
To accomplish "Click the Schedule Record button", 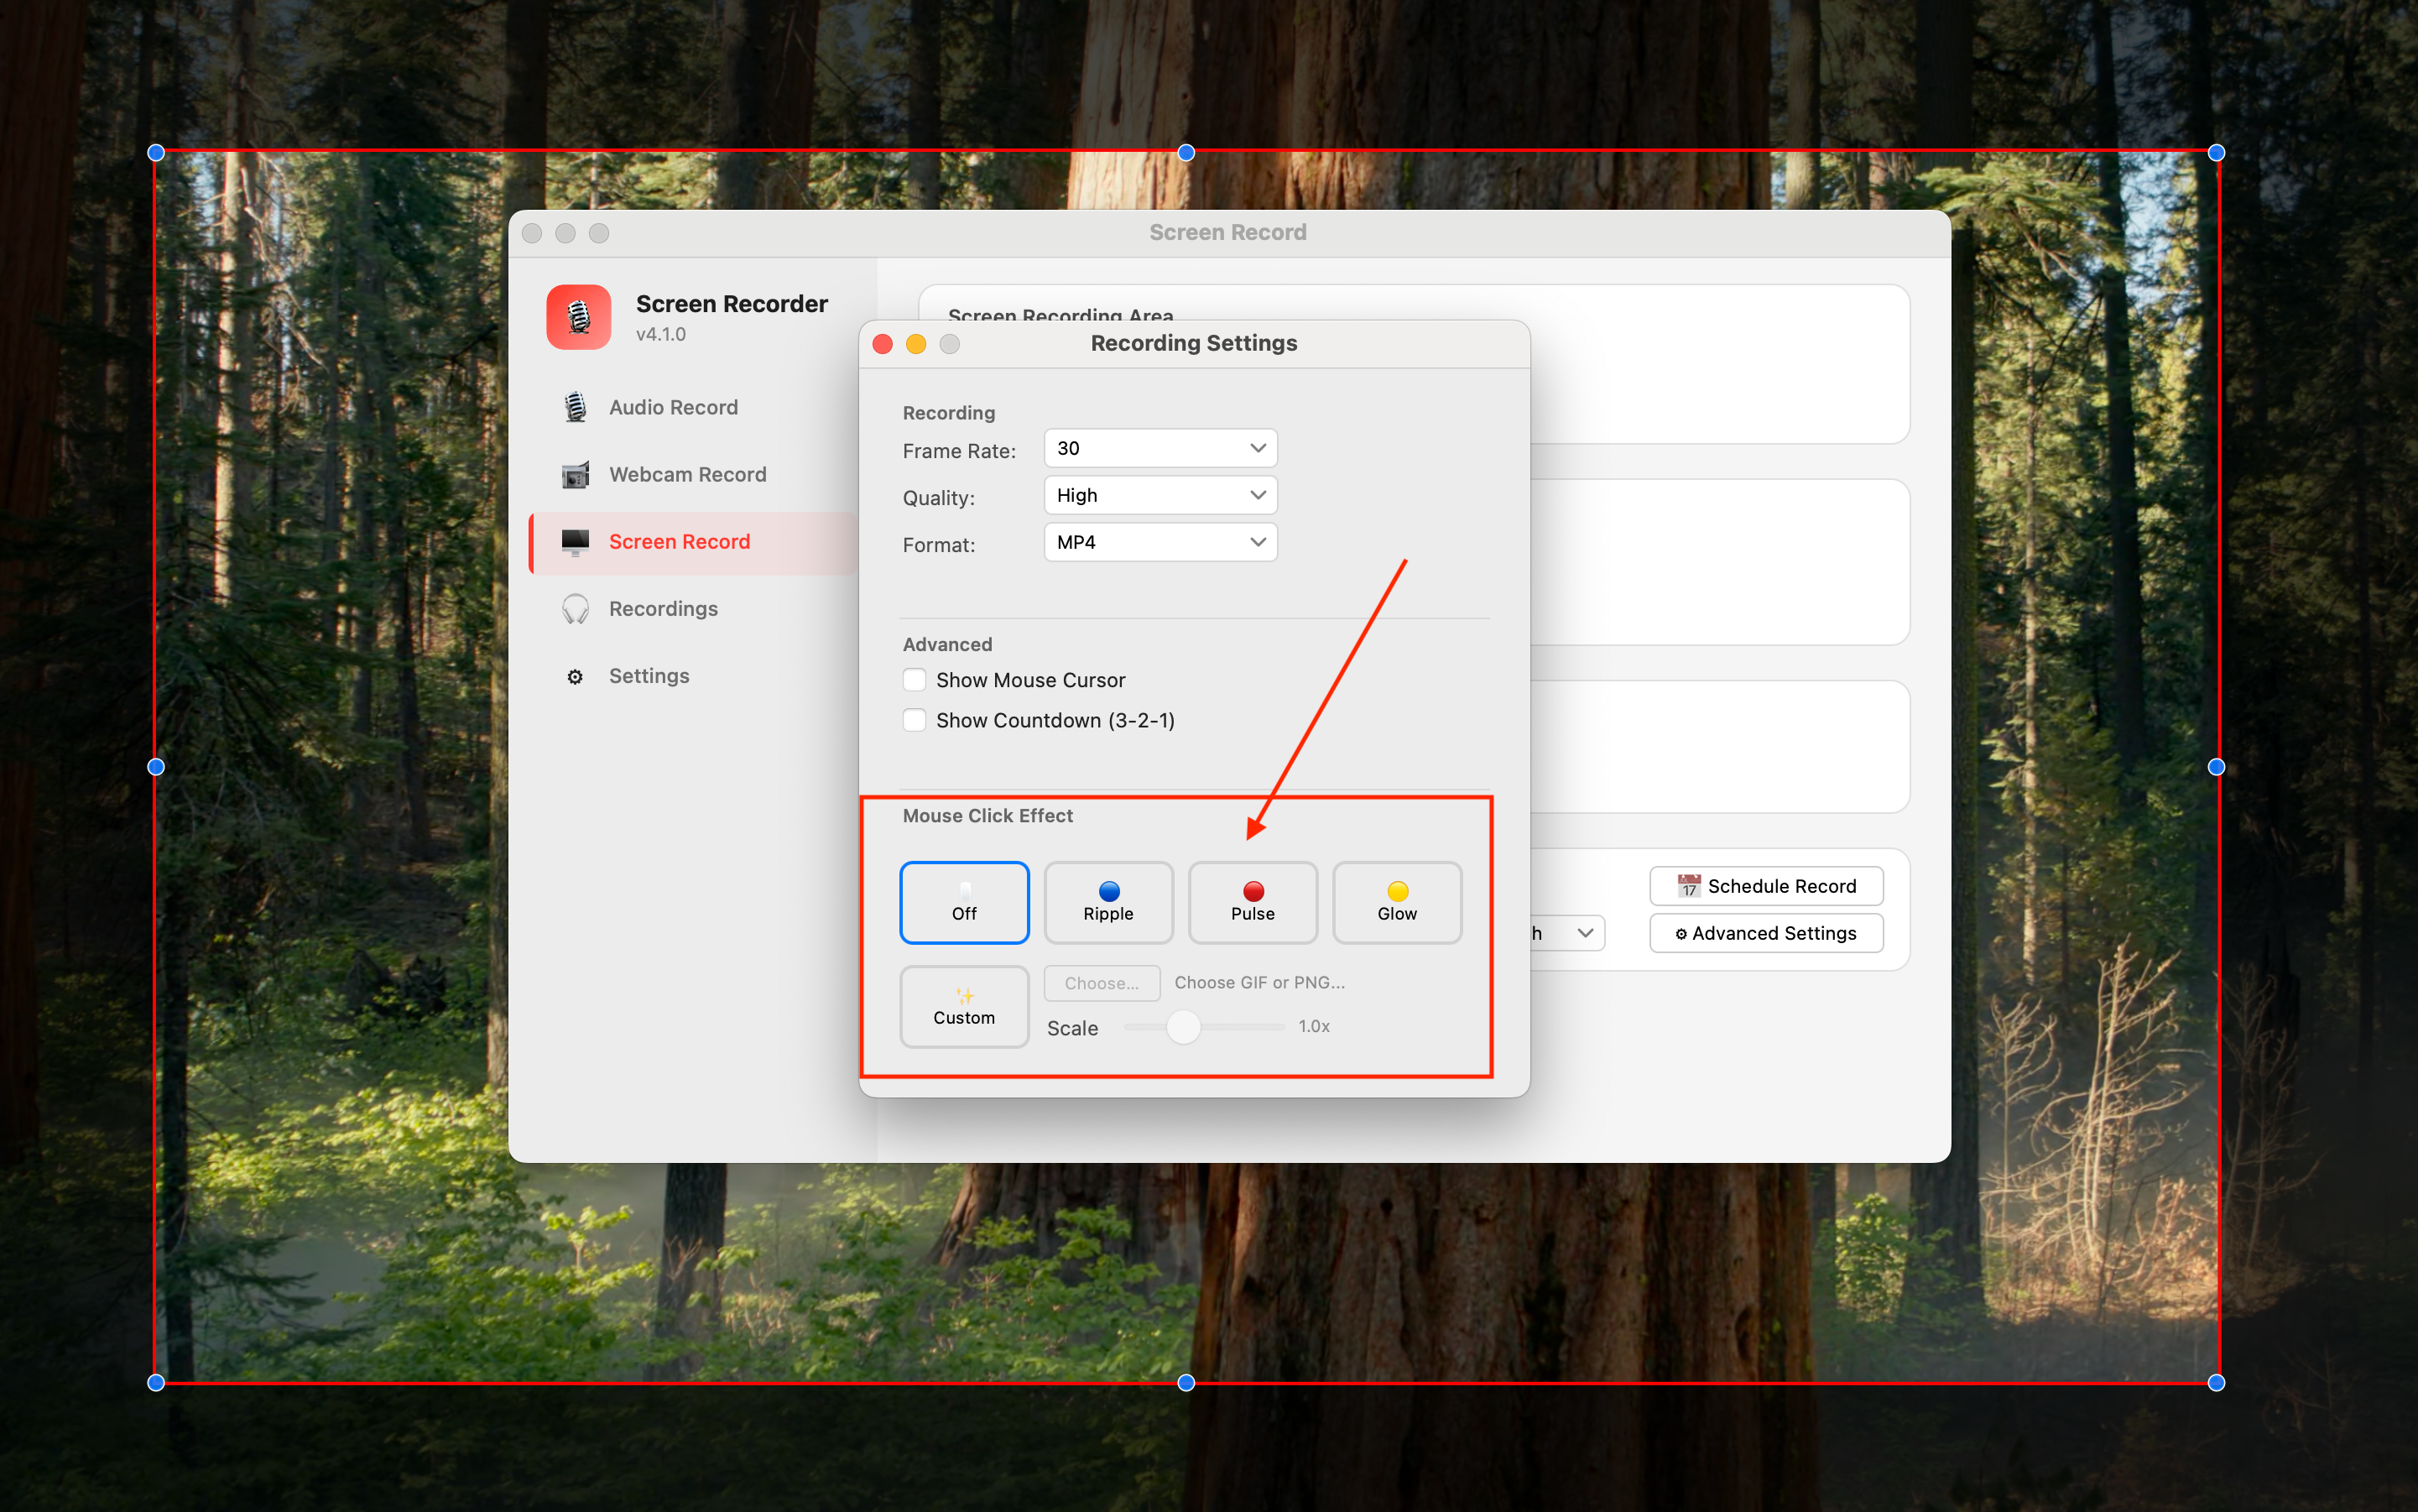I will pyautogui.click(x=1766, y=886).
